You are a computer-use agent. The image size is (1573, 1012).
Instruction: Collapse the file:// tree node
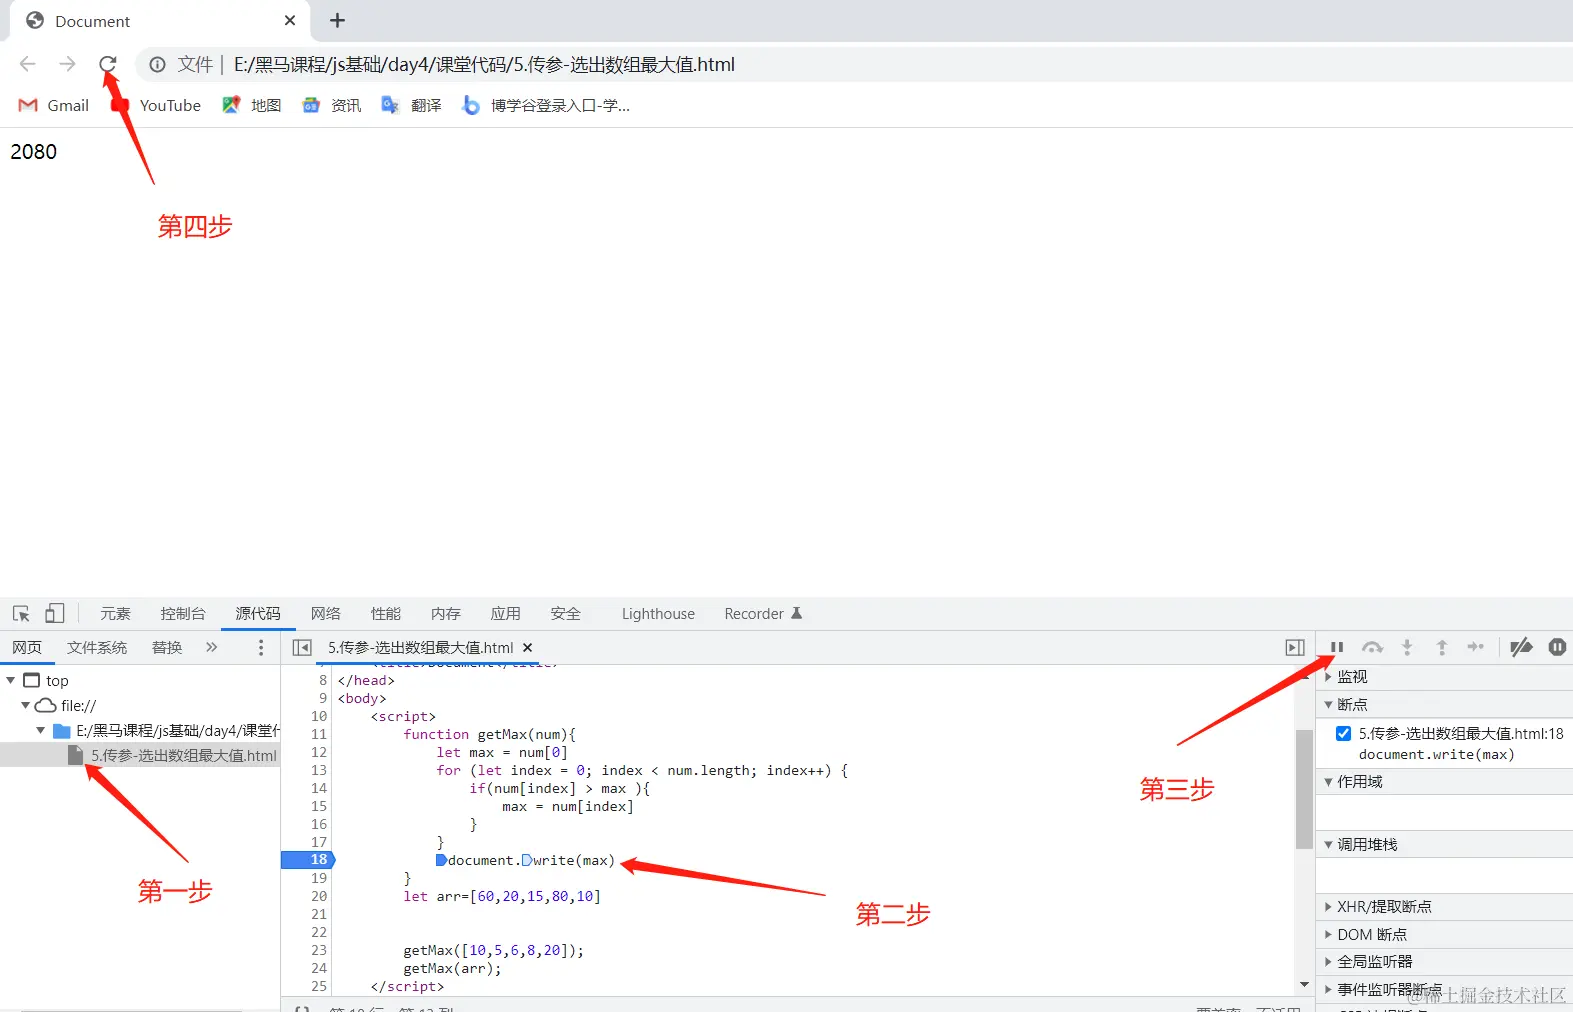(x=26, y=705)
